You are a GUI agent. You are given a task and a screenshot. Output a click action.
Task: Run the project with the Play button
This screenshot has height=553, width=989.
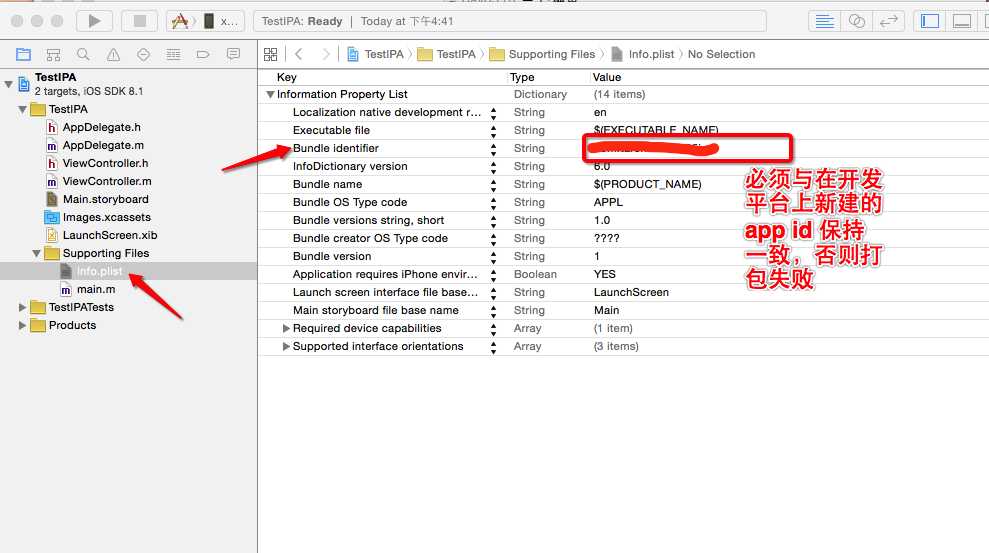click(95, 21)
